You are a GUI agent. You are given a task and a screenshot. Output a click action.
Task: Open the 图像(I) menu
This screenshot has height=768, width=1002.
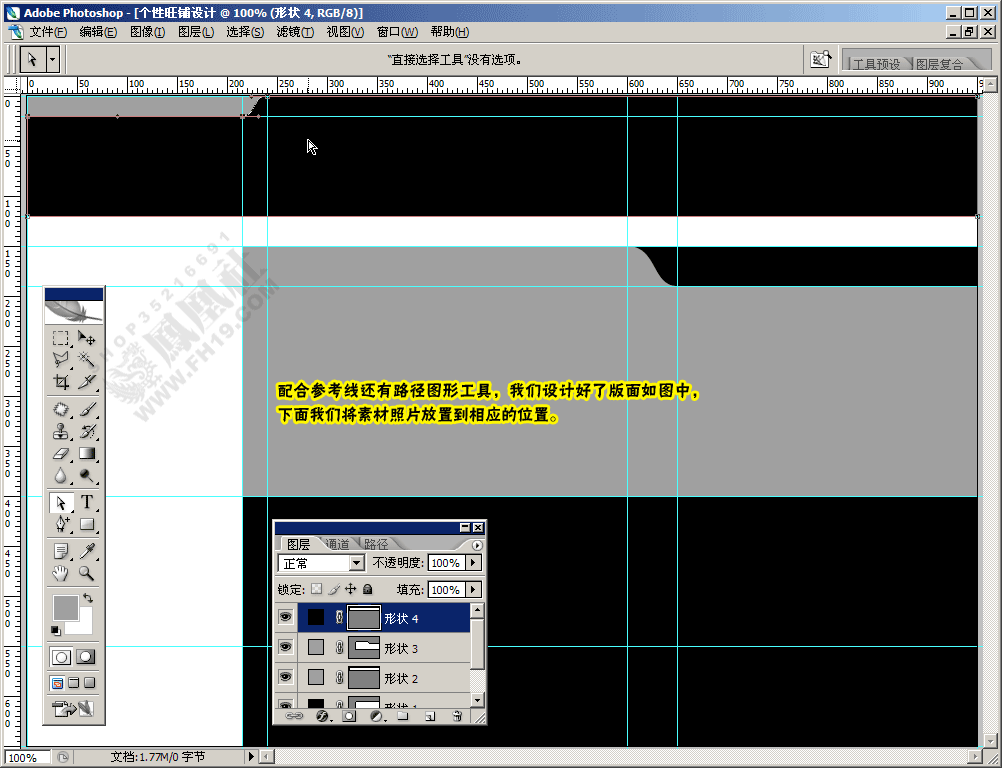(147, 31)
